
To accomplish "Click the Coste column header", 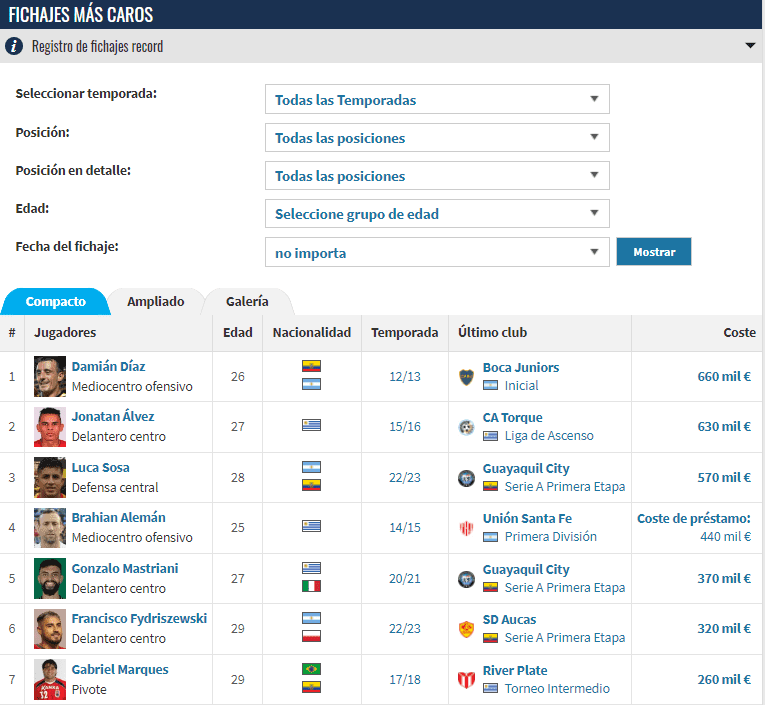I will 739,332.
